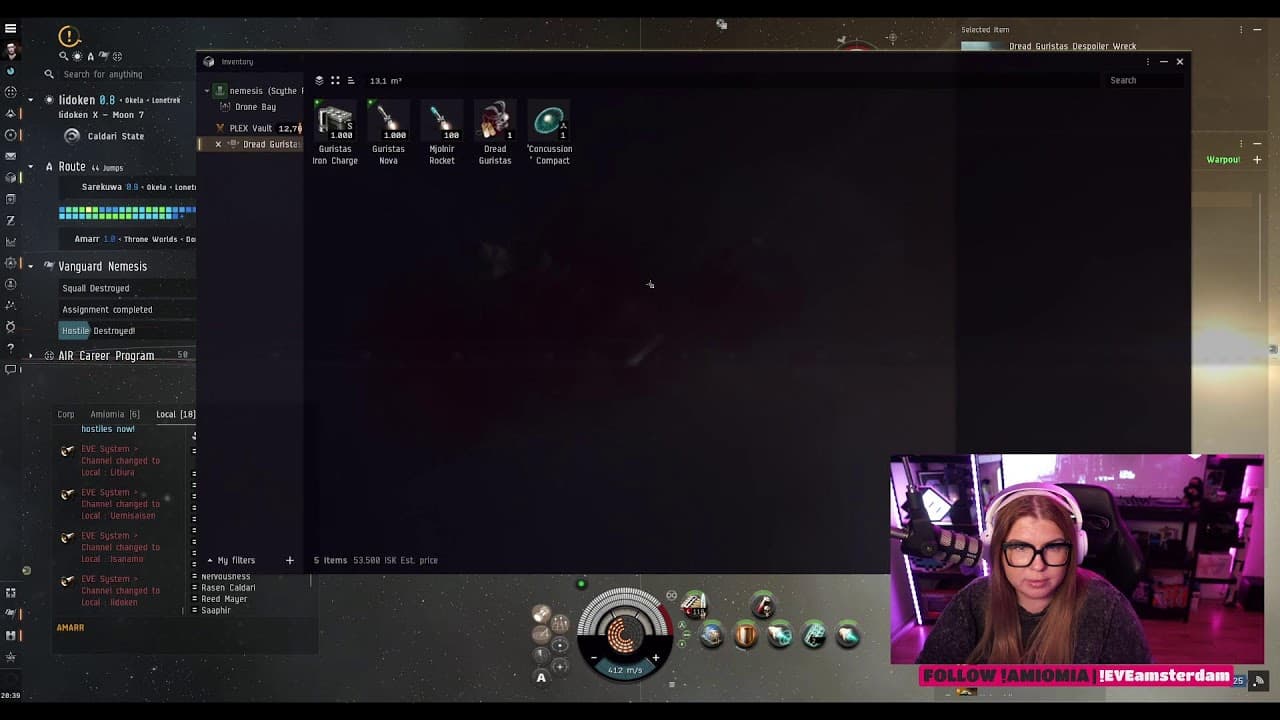Click the Caldari State faction link

(116, 136)
